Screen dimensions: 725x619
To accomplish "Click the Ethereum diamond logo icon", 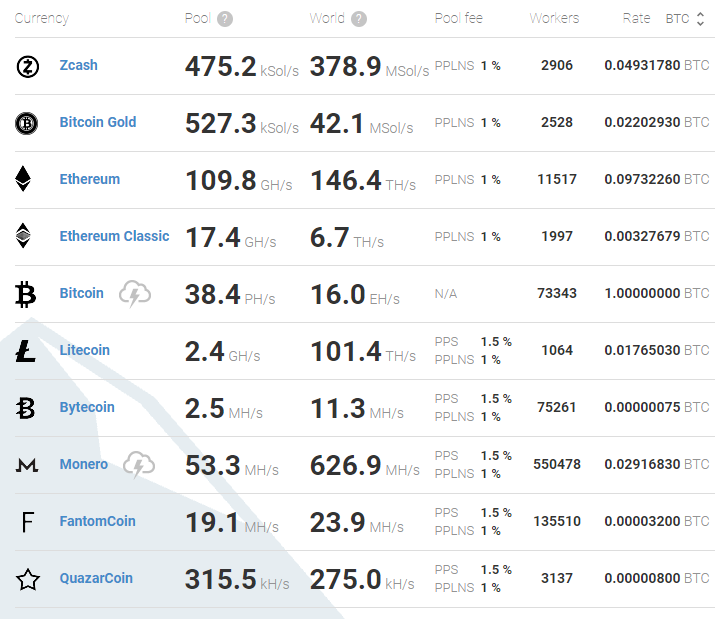I will click(x=23, y=179).
